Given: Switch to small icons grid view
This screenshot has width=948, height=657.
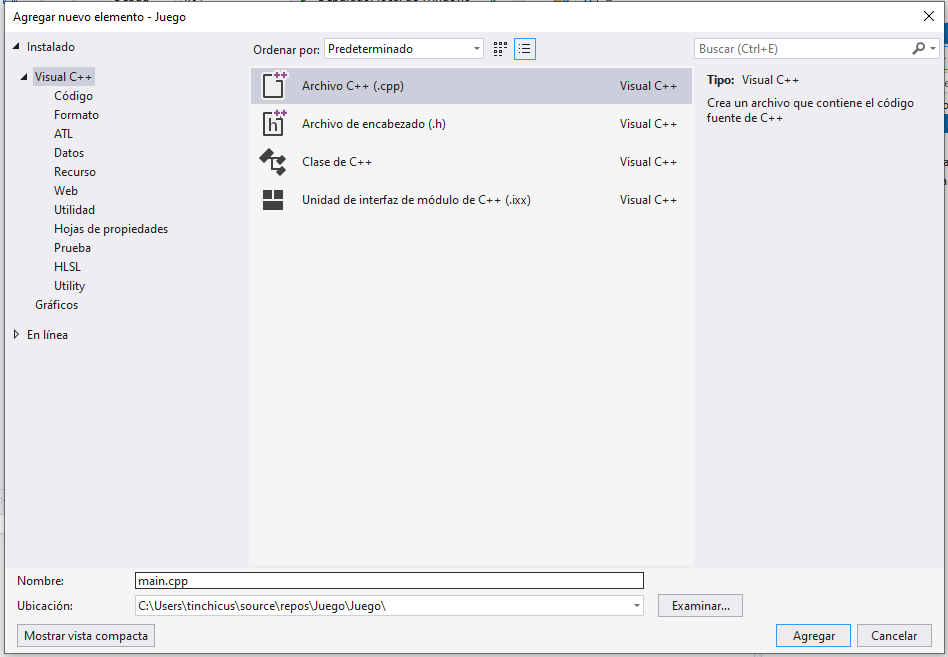Looking at the screenshot, I should [x=501, y=49].
